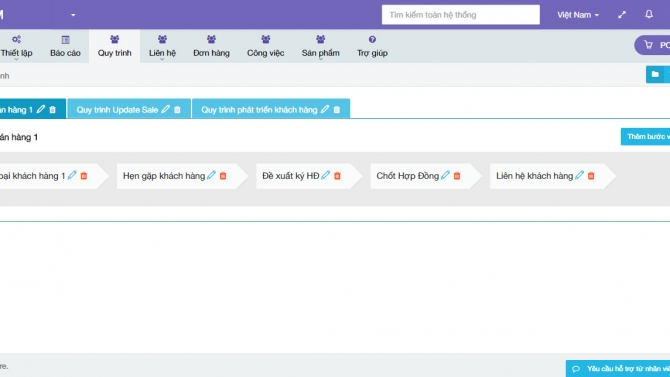Open the top-left header dropdown arrow
Image resolution: width=670 pixels, height=377 pixels.
point(73,15)
